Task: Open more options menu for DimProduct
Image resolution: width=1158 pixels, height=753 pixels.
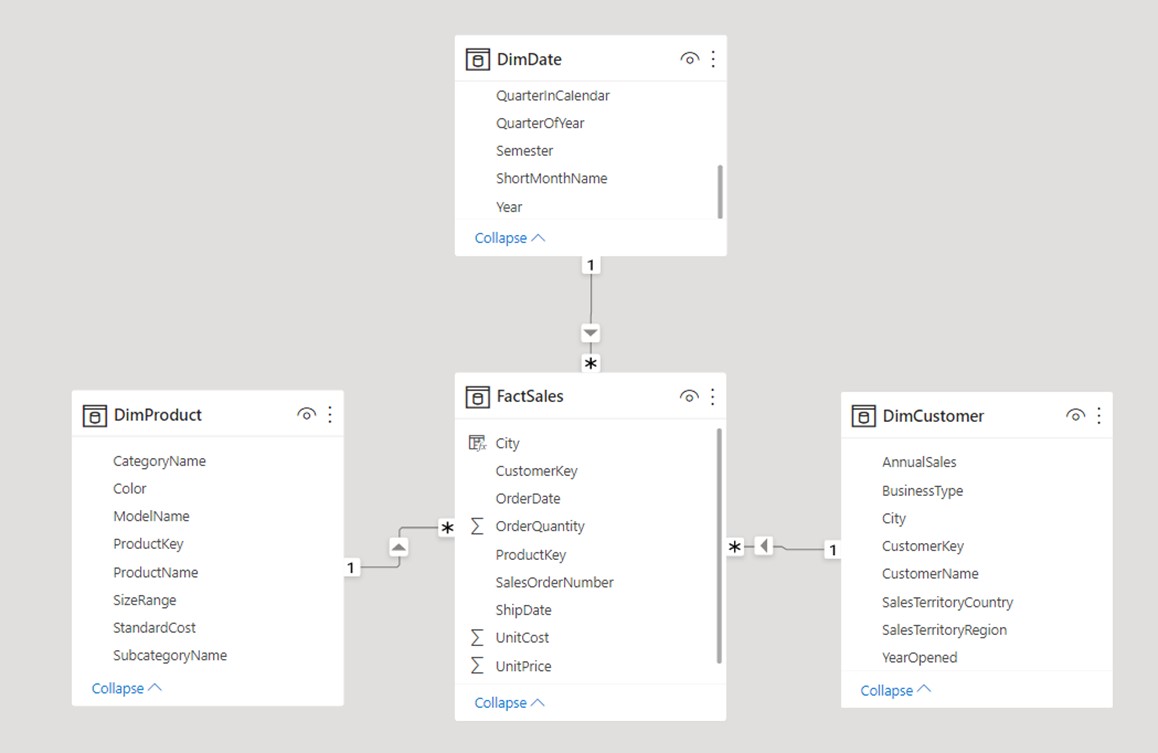Action: 330,415
